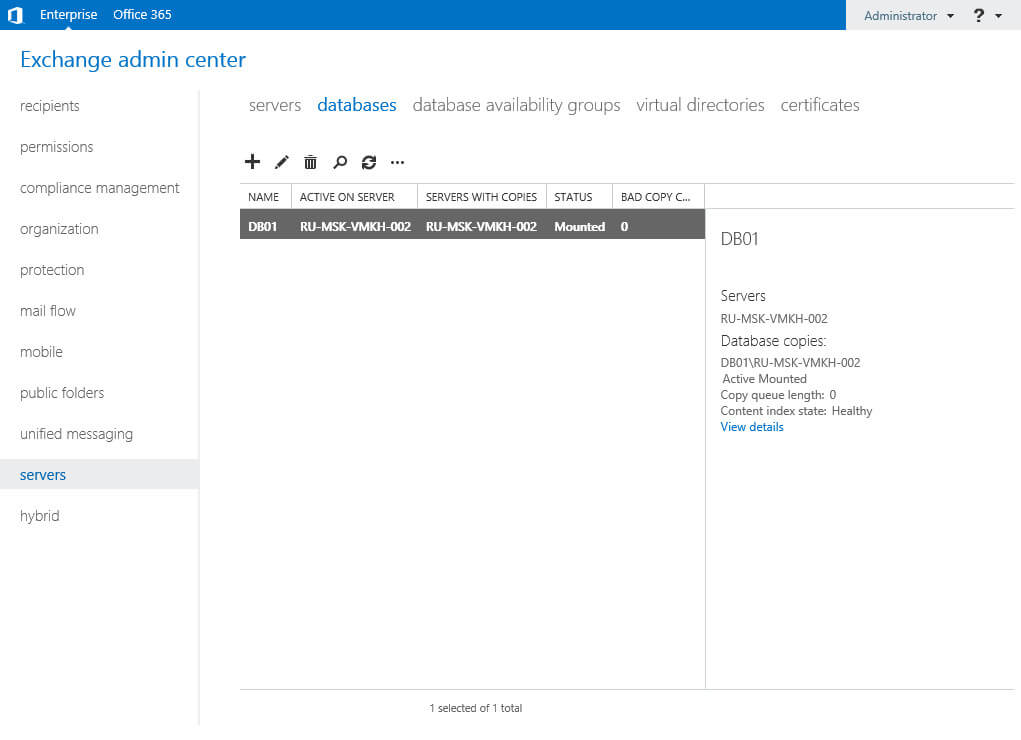
Task: Expand the help menu arrow
Action: 999,16
